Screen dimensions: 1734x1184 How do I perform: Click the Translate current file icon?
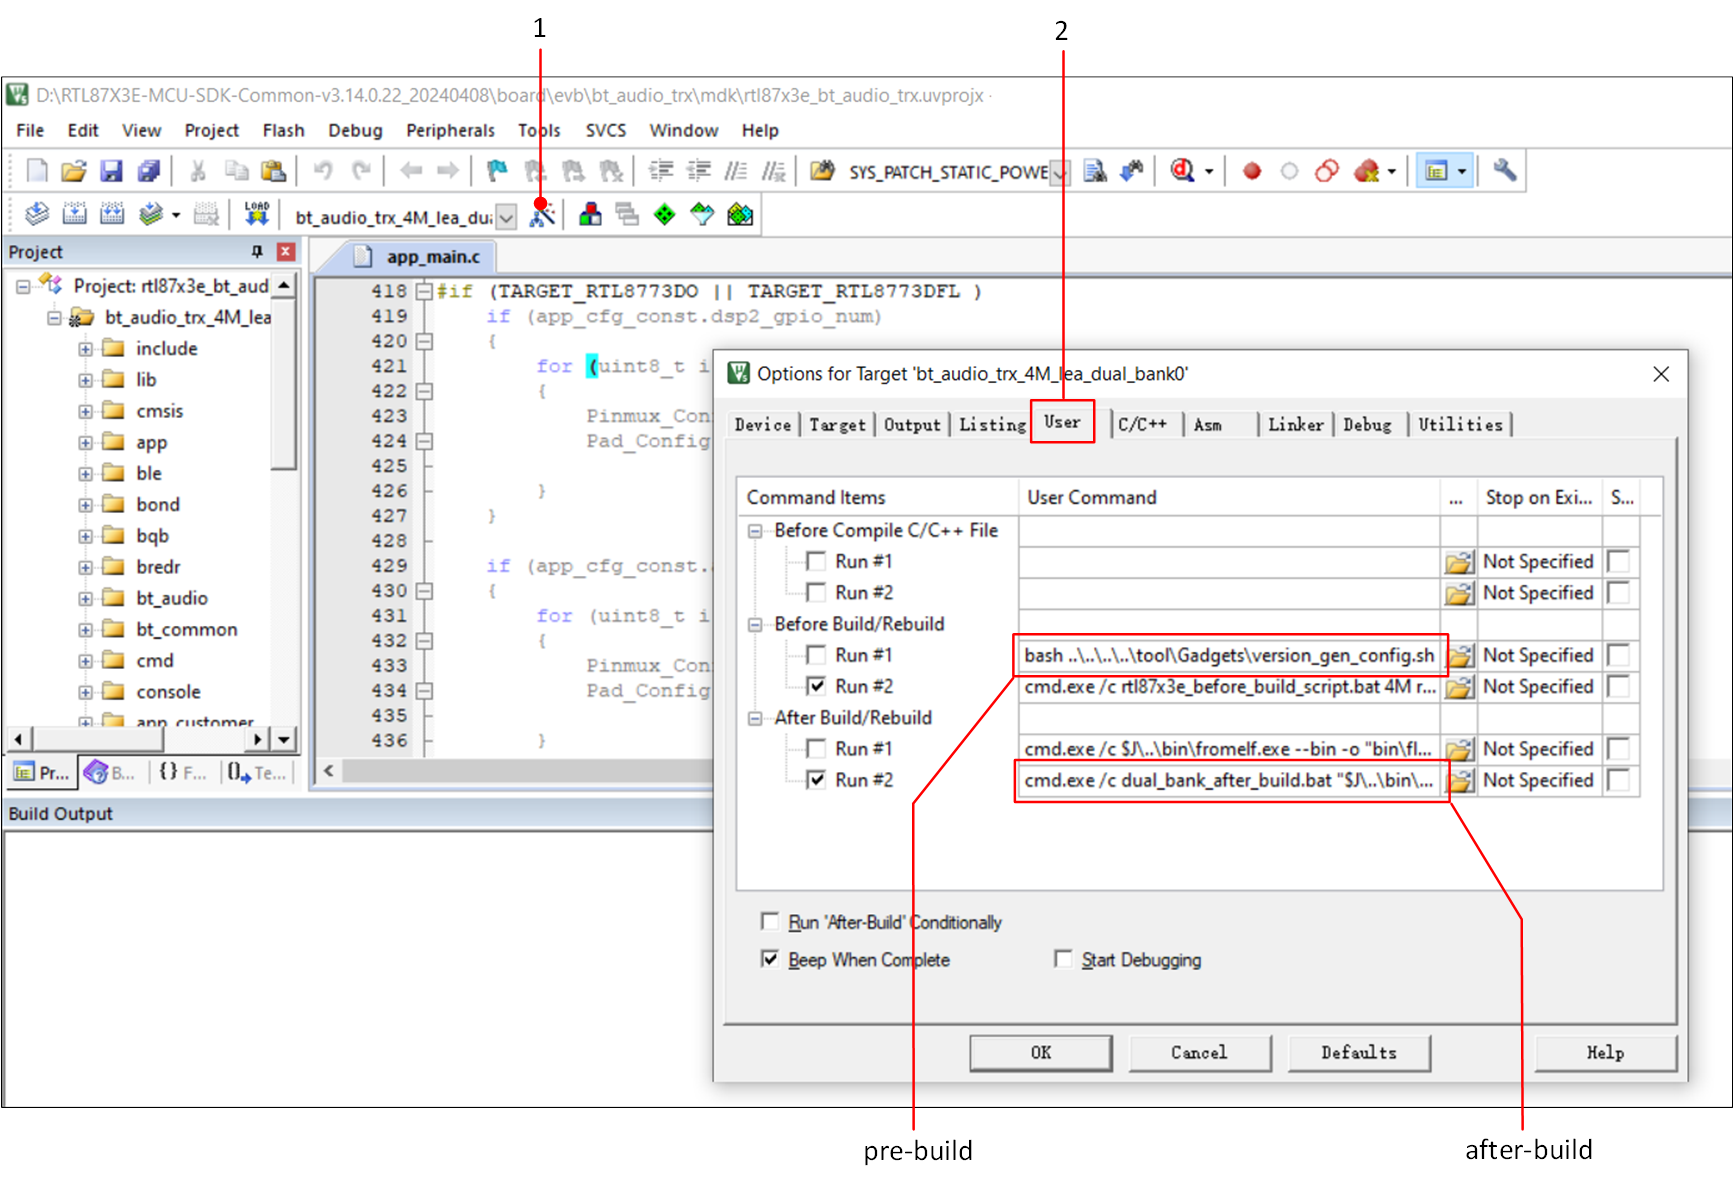click(37, 214)
